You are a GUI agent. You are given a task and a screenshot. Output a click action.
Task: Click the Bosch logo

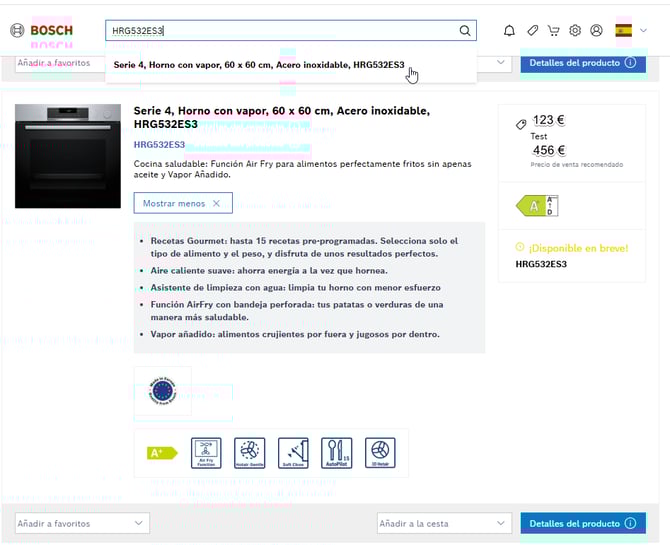(42, 30)
